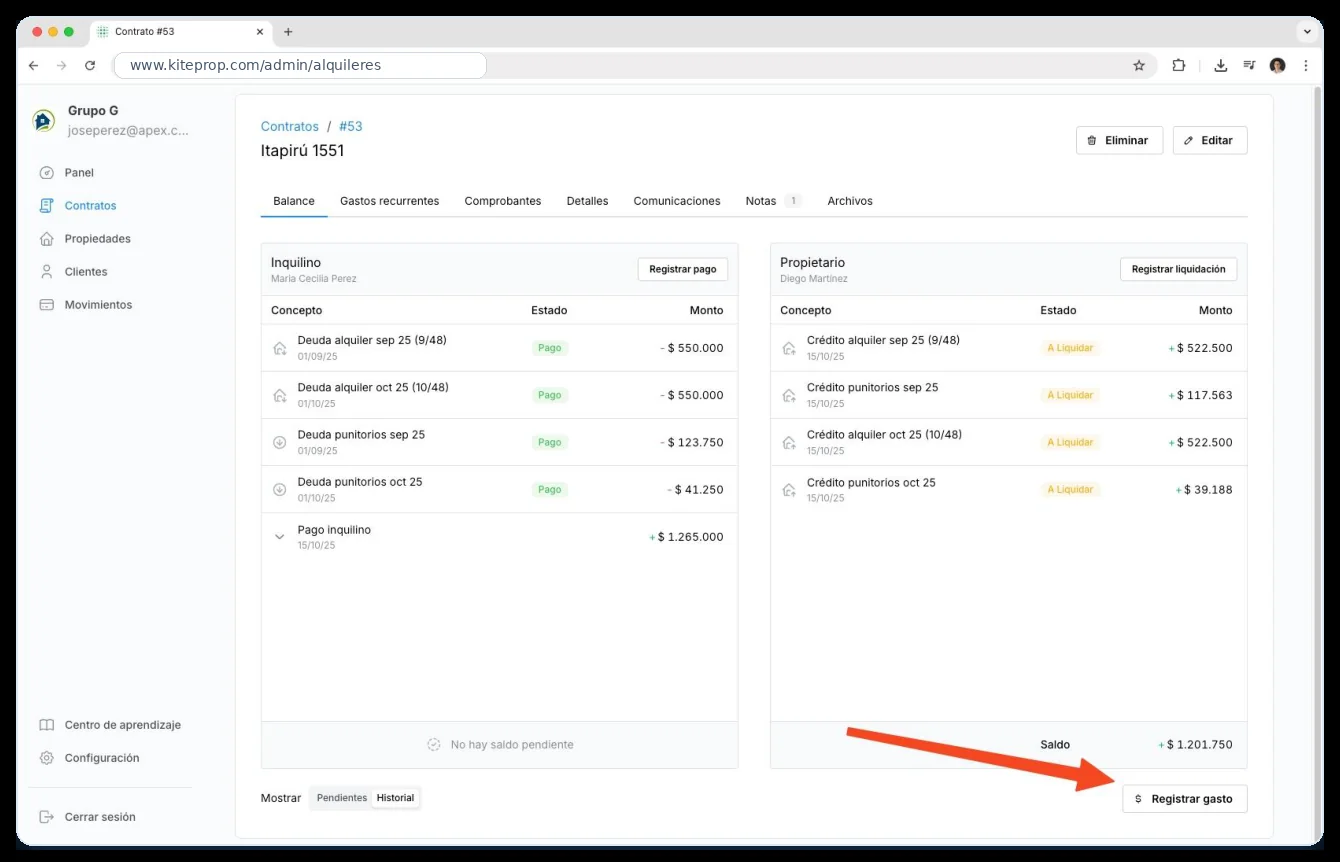This screenshot has height=862, width=1340.
Task: Click the Registrar gasto button
Action: pos(1185,799)
